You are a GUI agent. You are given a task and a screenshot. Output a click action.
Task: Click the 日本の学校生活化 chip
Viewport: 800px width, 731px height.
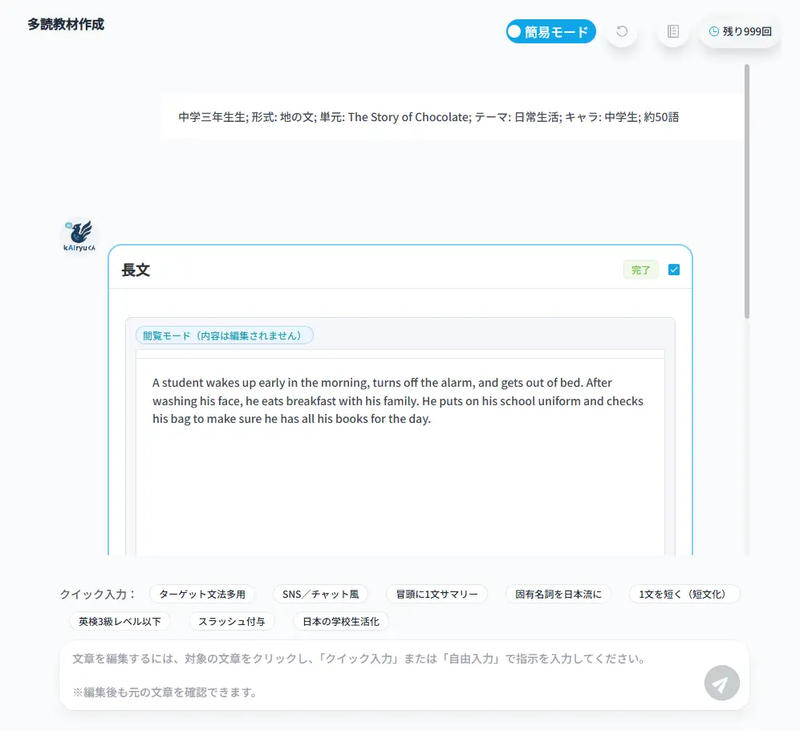pyautogui.click(x=339, y=621)
